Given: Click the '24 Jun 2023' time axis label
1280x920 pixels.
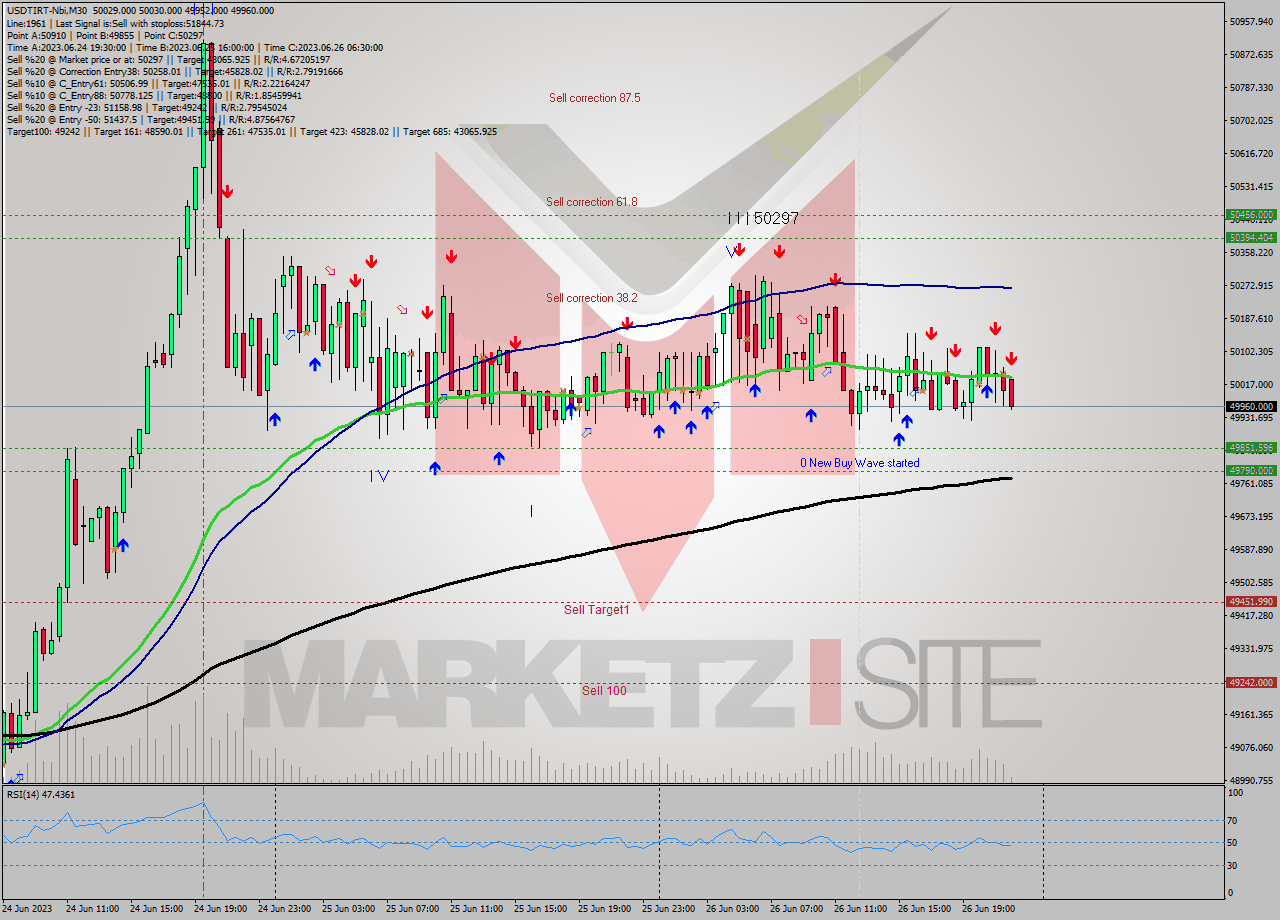Looking at the screenshot, I should tap(27, 909).
